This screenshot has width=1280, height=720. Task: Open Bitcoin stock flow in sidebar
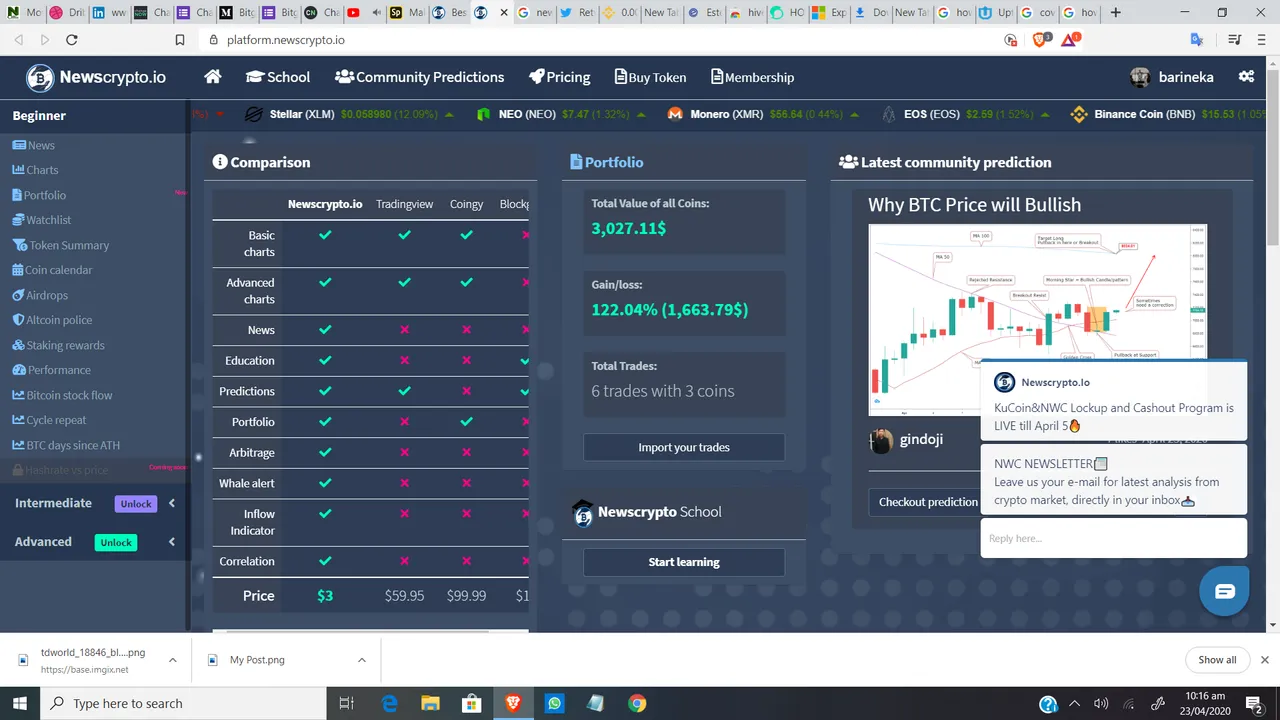click(x=62, y=395)
